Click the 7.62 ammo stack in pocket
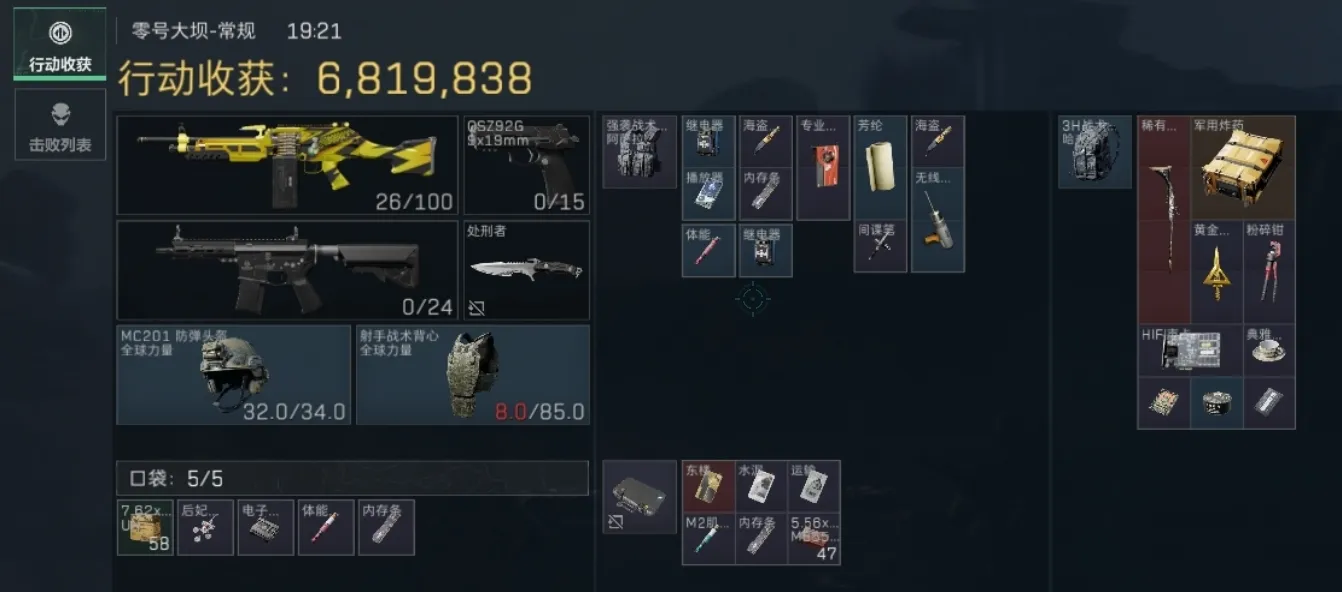This screenshot has height=592, width=1342. click(145, 527)
